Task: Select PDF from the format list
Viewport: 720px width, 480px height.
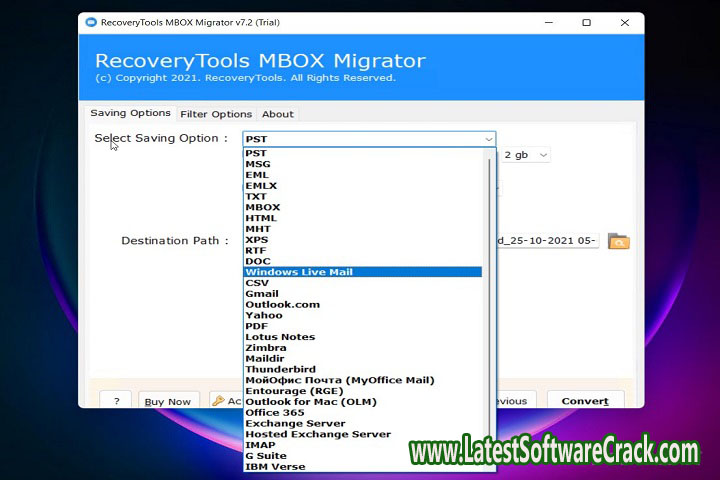Action: click(257, 326)
